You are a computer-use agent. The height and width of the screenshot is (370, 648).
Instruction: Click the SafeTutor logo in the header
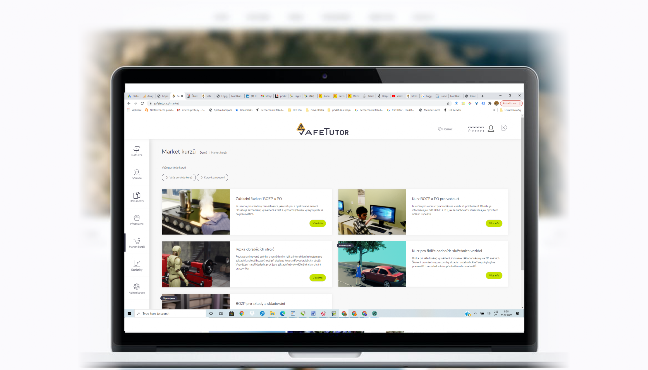click(323, 130)
